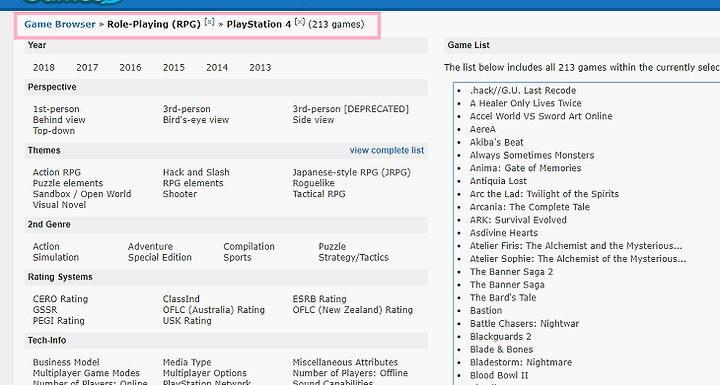
Task: Choose Compilation as 2nd genre
Action: (249, 247)
